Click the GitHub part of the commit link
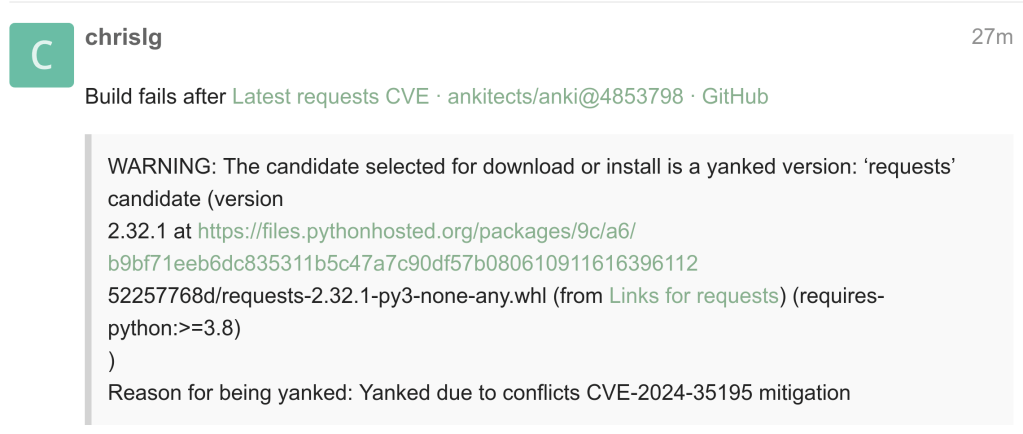Viewport: 1023px width, 434px height. click(x=735, y=97)
